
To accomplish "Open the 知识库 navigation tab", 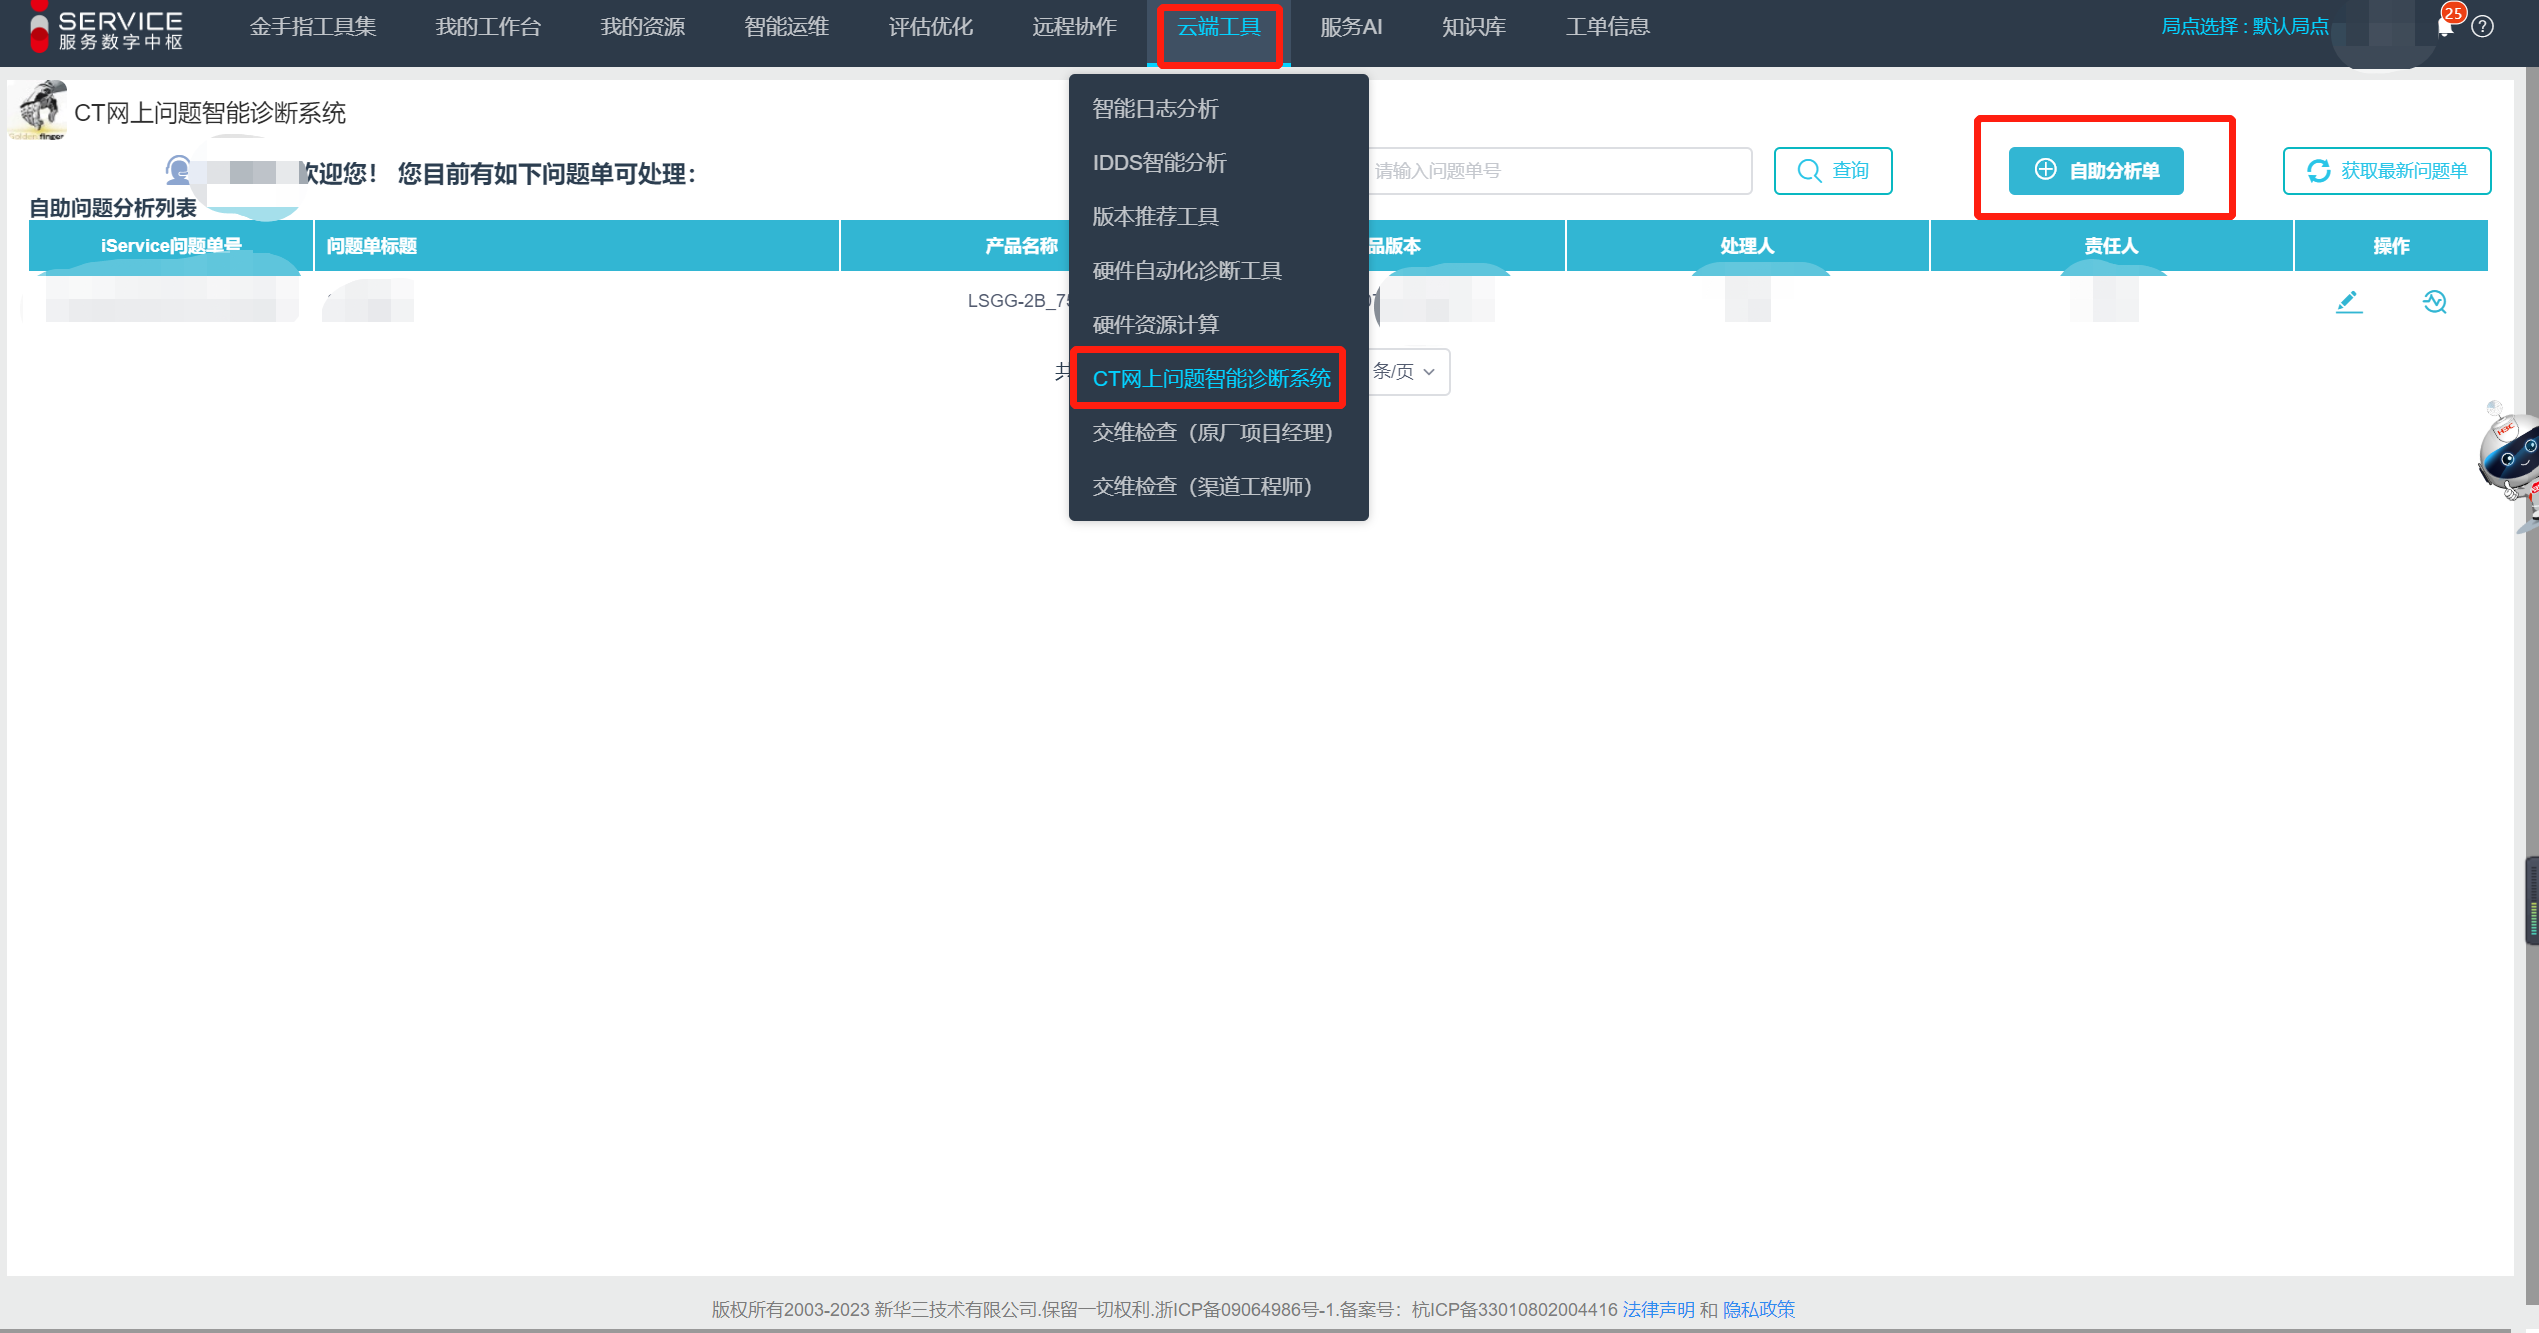I will (x=1473, y=27).
